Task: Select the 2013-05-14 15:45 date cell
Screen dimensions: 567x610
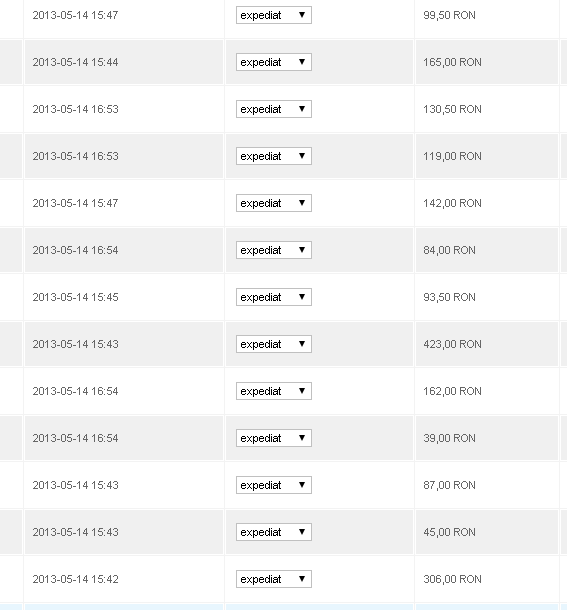Action: click(124, 297)
